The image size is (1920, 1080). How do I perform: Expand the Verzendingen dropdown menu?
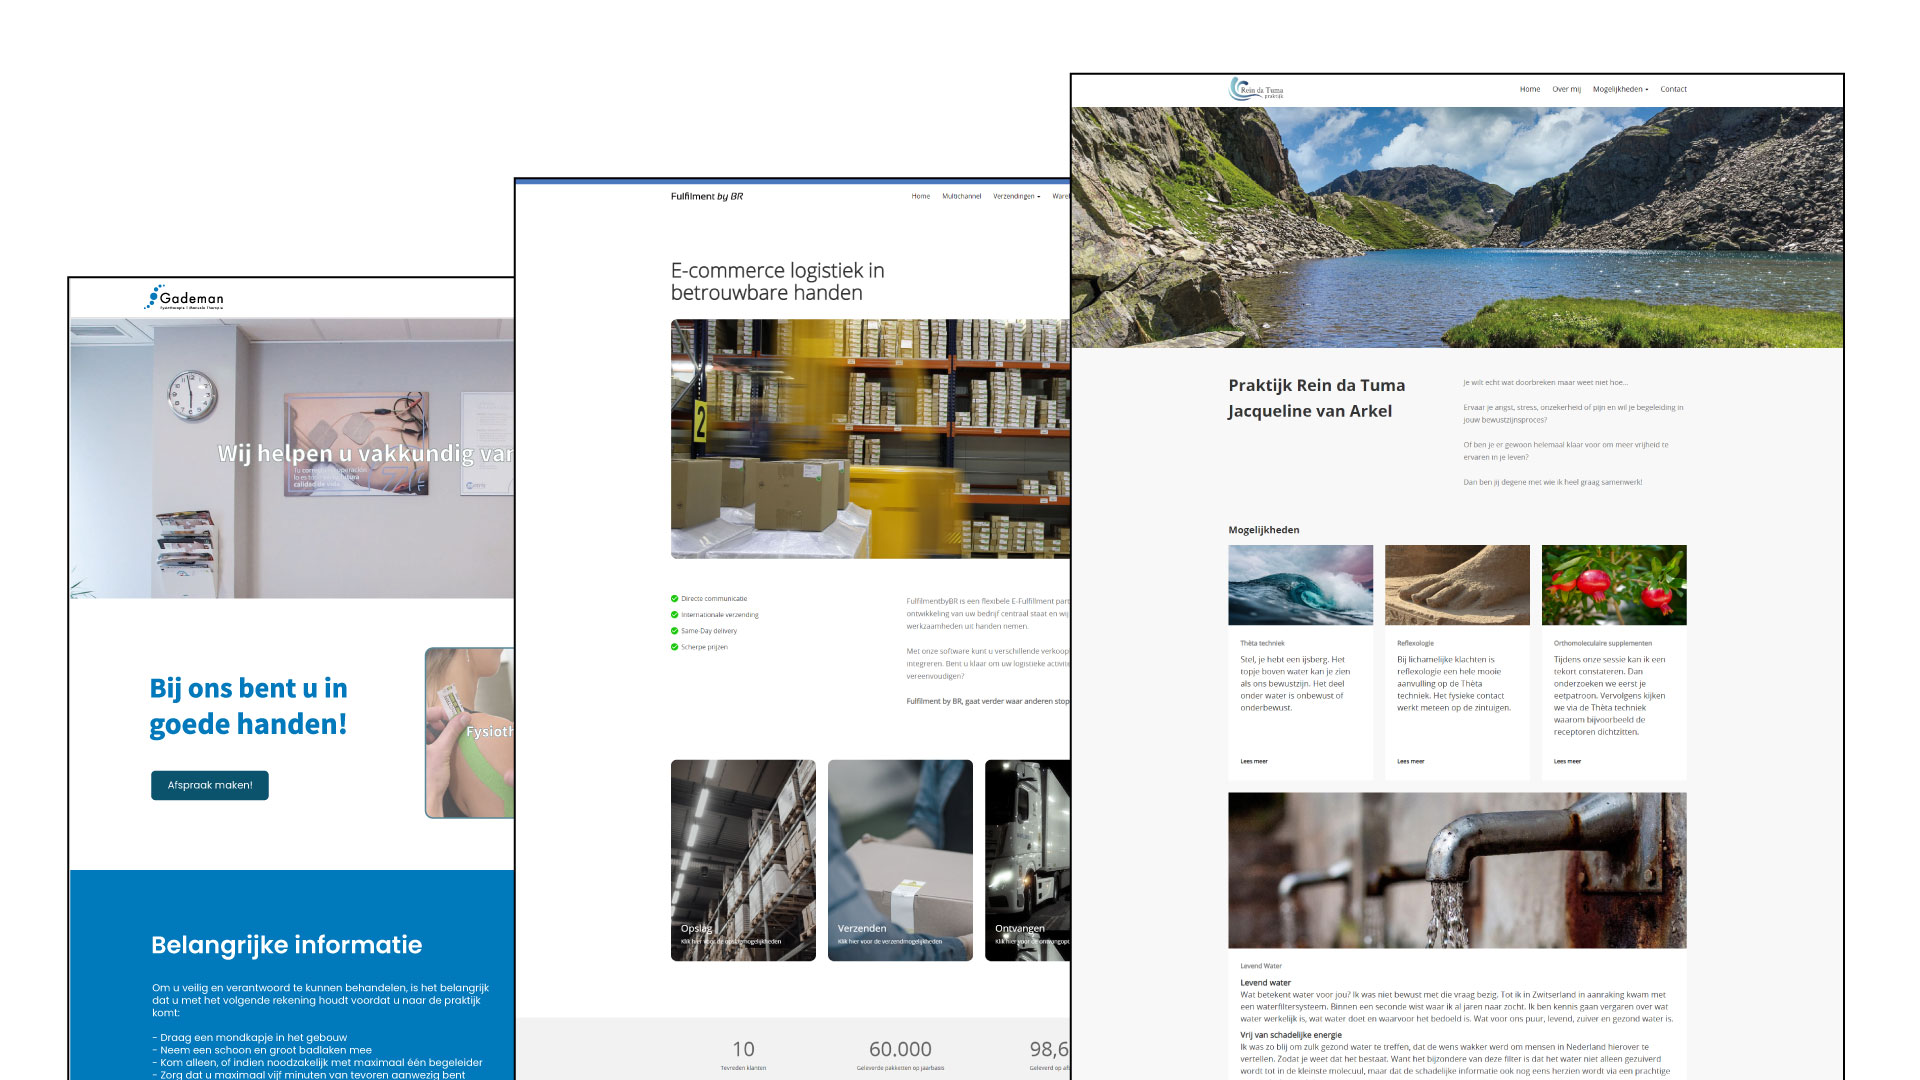[1016, 196]
